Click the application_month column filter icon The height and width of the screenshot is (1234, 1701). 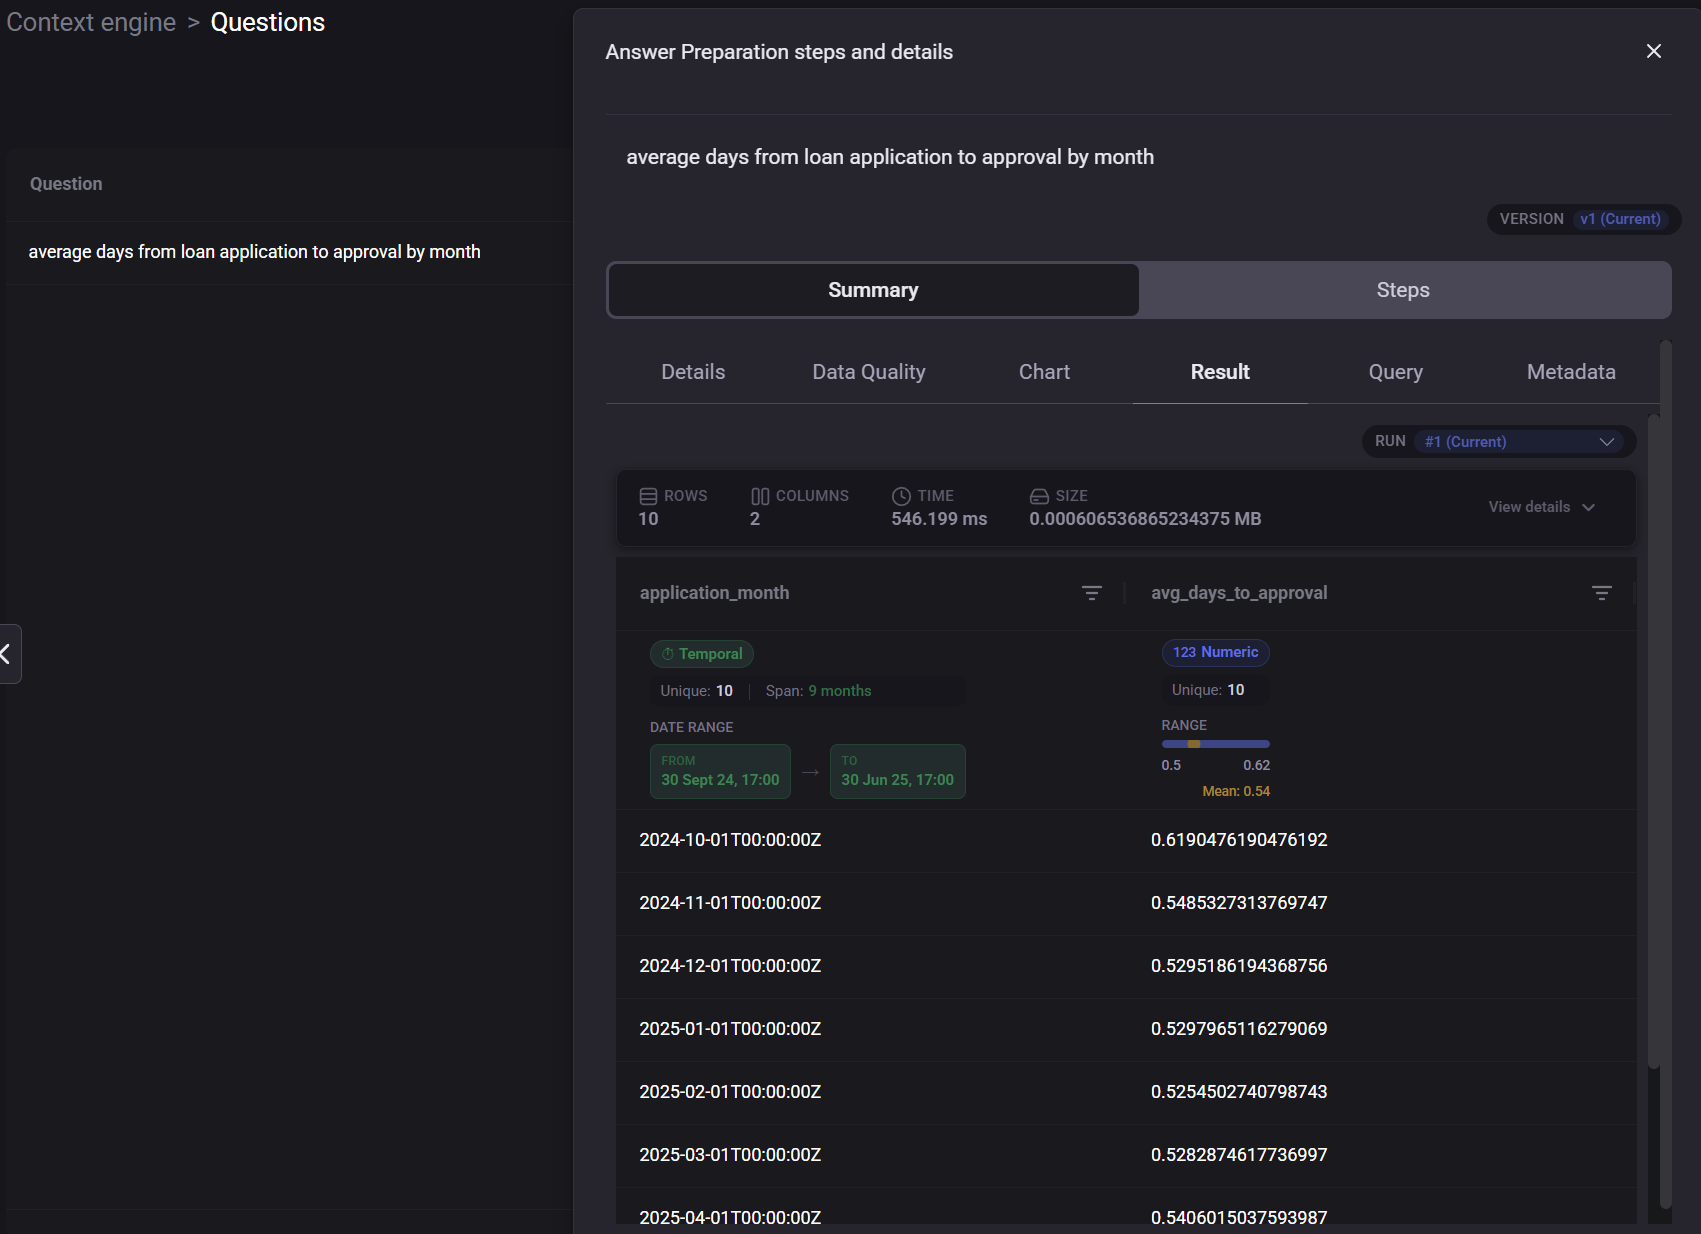(x=1091, y=593)
